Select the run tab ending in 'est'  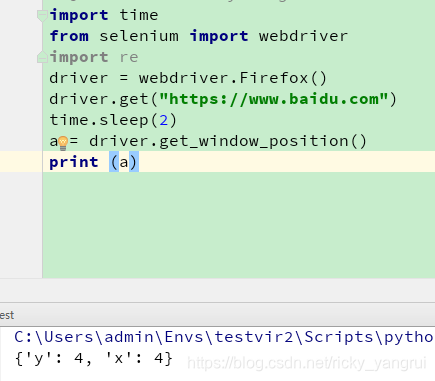[x=7, y=315]
